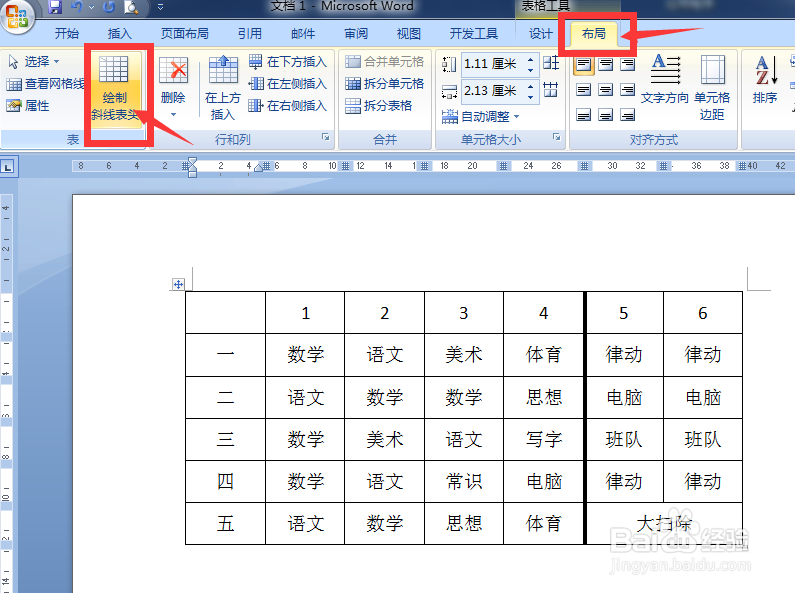Click the 三 row header cell
The height and width of the screenshot is (593, 795).
click(225, 439)
